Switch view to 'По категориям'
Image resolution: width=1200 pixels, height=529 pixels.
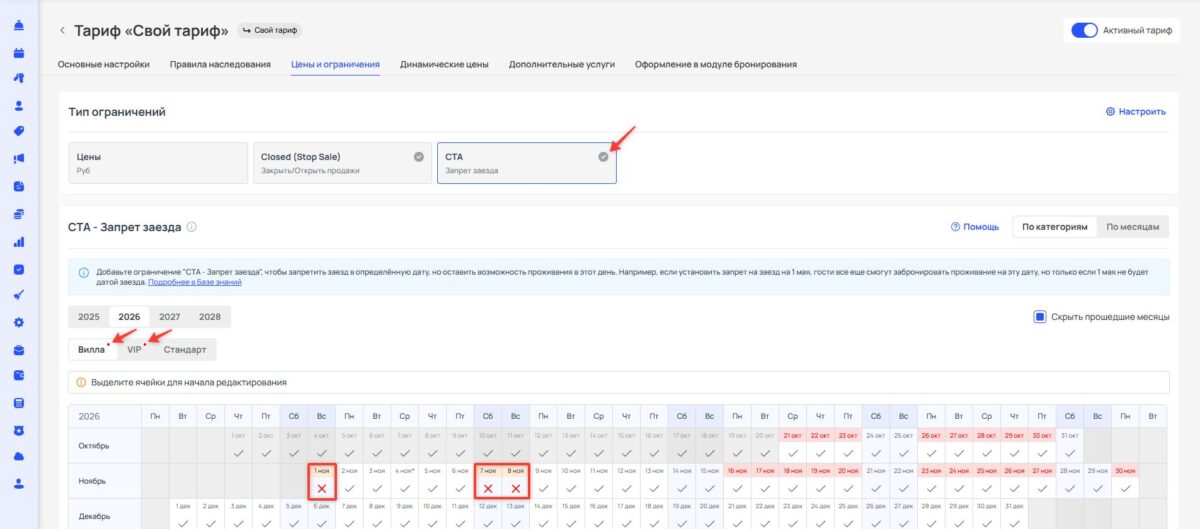(1055, 227)
